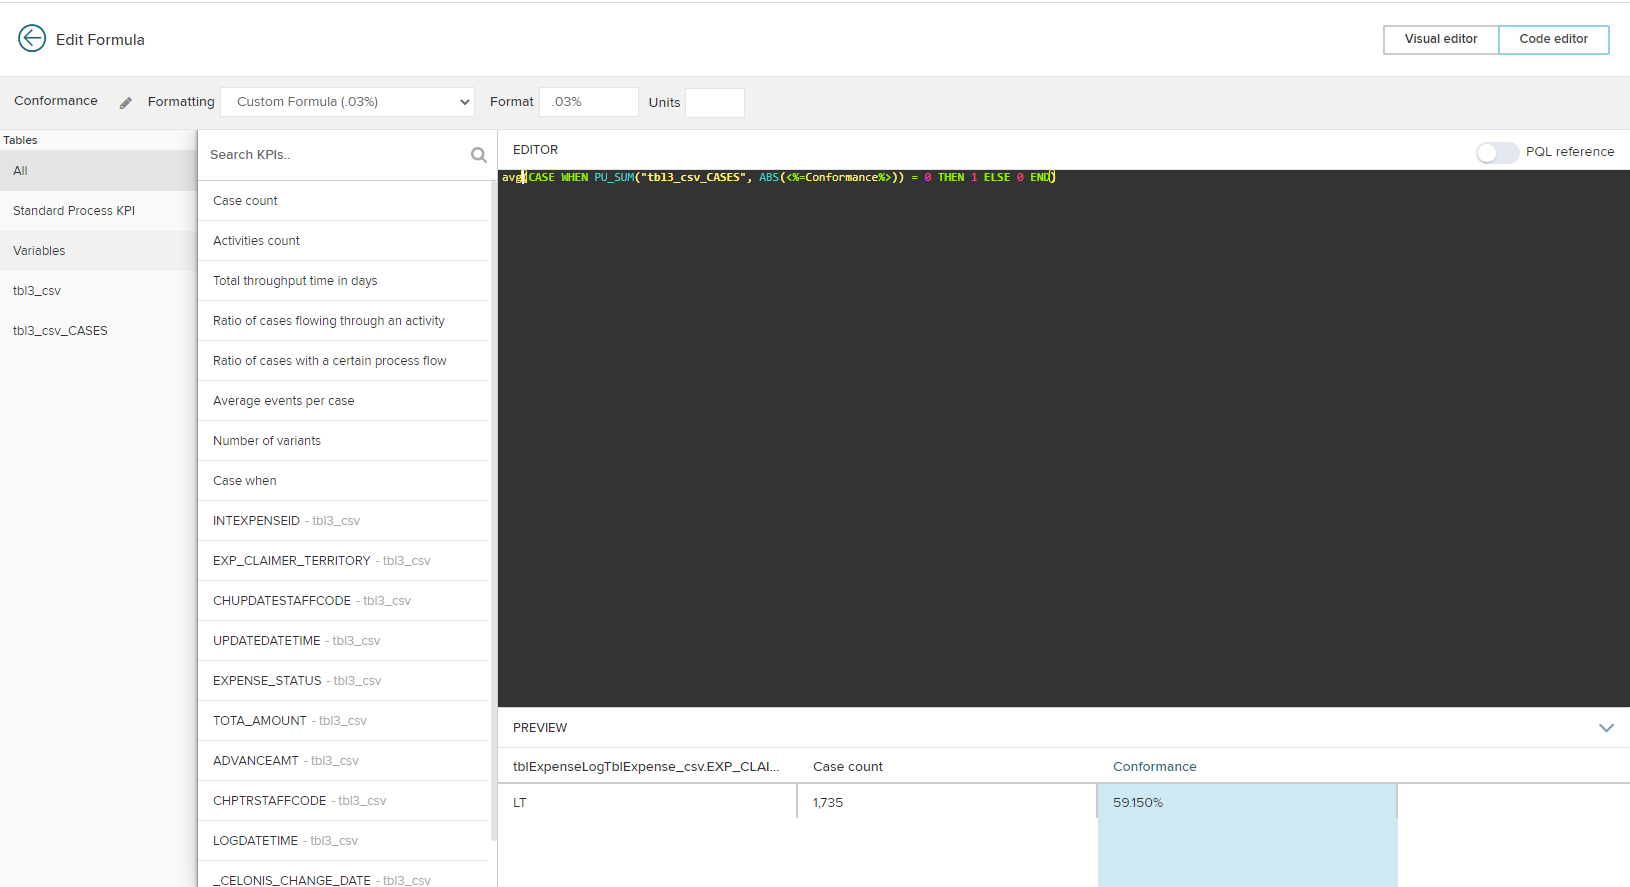Select Standard Process KPI category

pos(98,211)
